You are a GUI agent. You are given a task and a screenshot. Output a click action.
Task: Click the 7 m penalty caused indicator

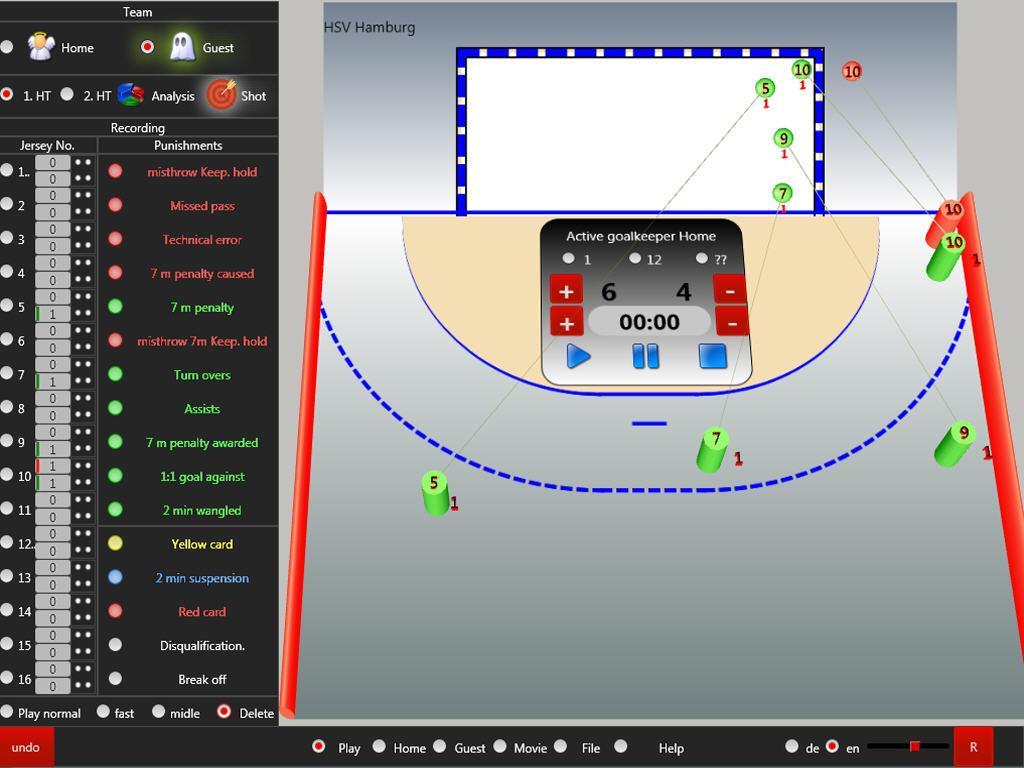(x=116, y=272)
